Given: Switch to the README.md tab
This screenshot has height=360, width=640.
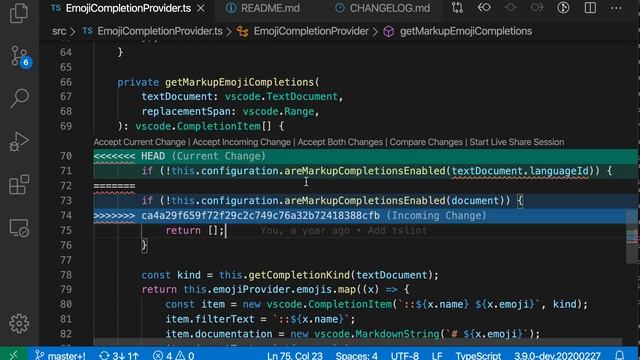Looking at the screenshot, I should click(263, 8).
